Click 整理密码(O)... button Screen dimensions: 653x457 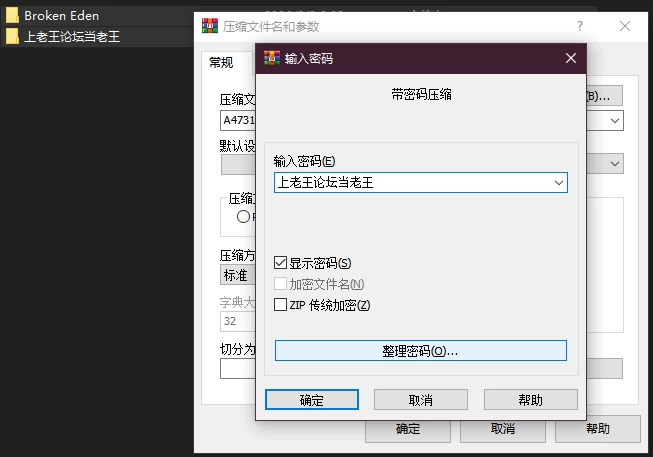click(421, 351)
